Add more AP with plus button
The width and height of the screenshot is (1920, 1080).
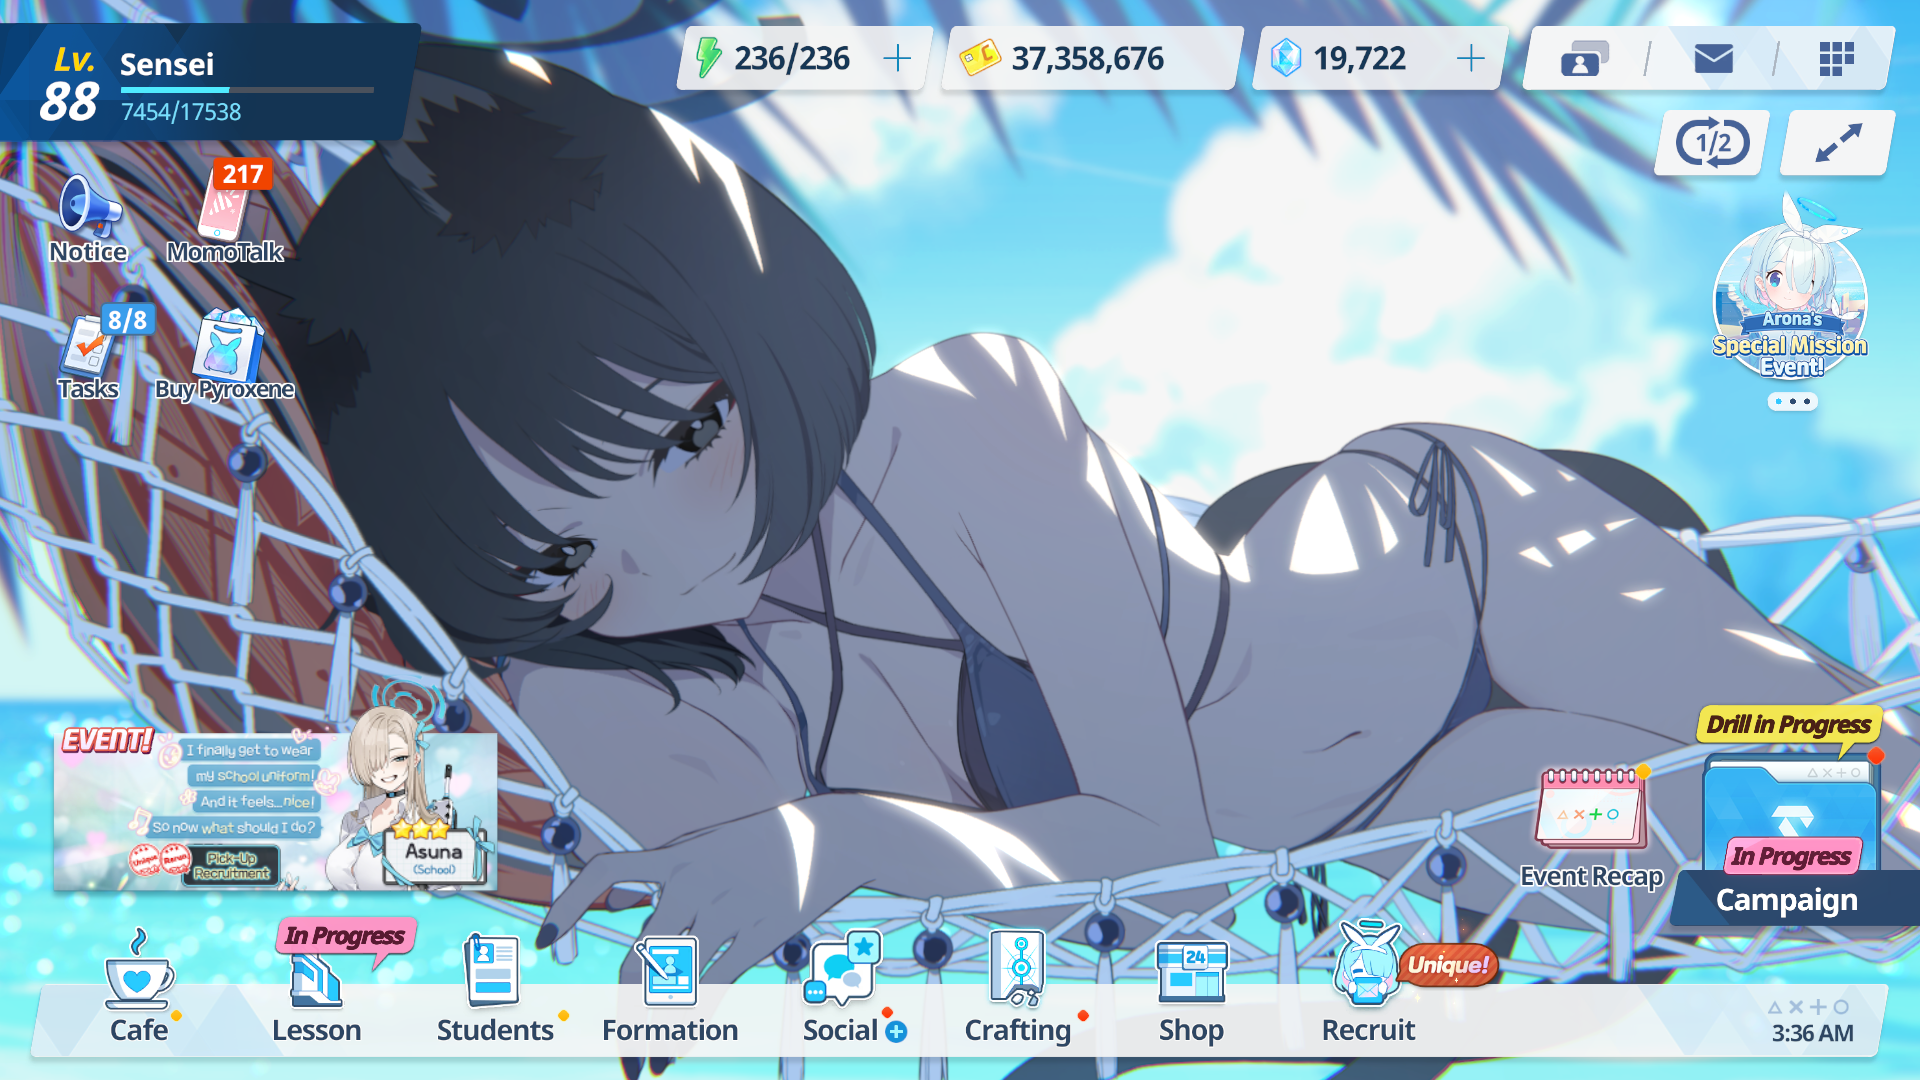897,58
